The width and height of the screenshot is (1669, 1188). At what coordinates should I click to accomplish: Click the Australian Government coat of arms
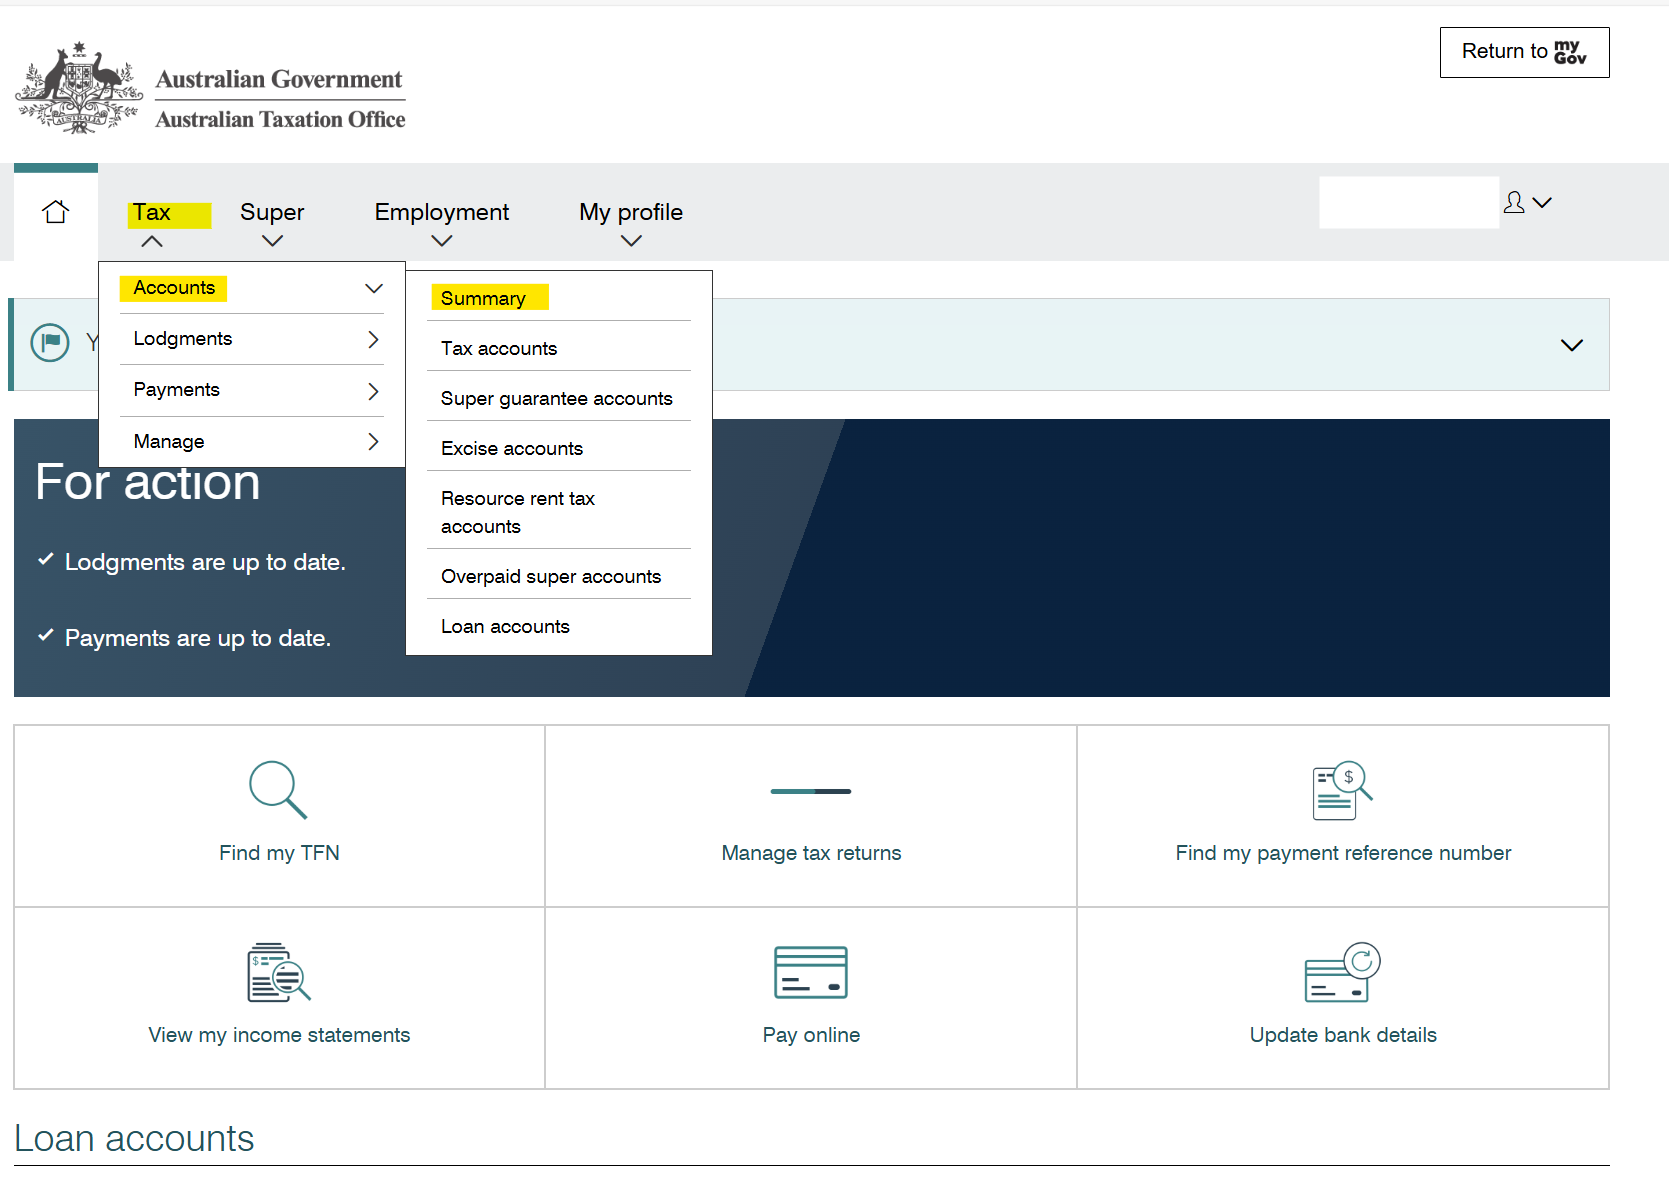pos(79,88)
